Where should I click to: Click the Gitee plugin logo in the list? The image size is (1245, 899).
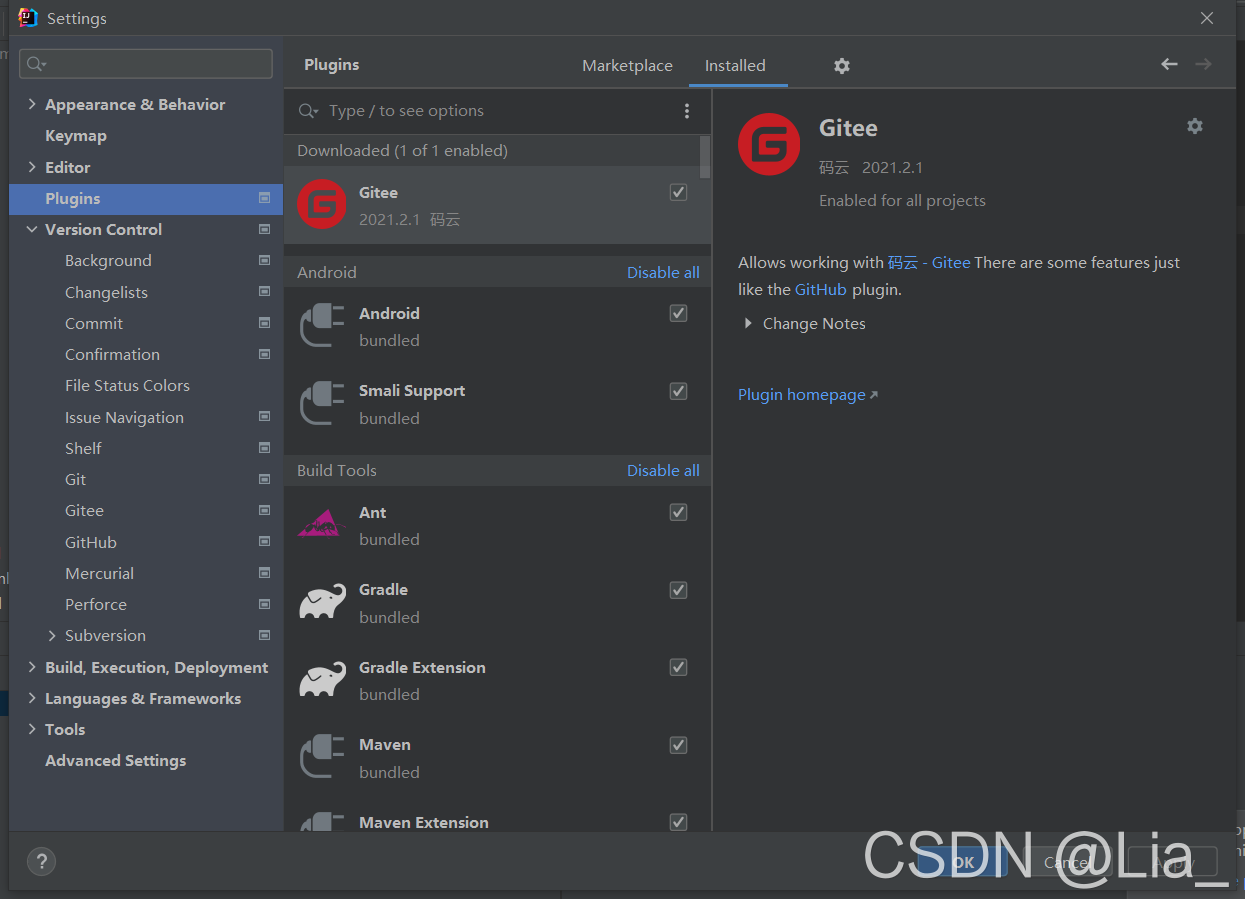coord(322,204)
